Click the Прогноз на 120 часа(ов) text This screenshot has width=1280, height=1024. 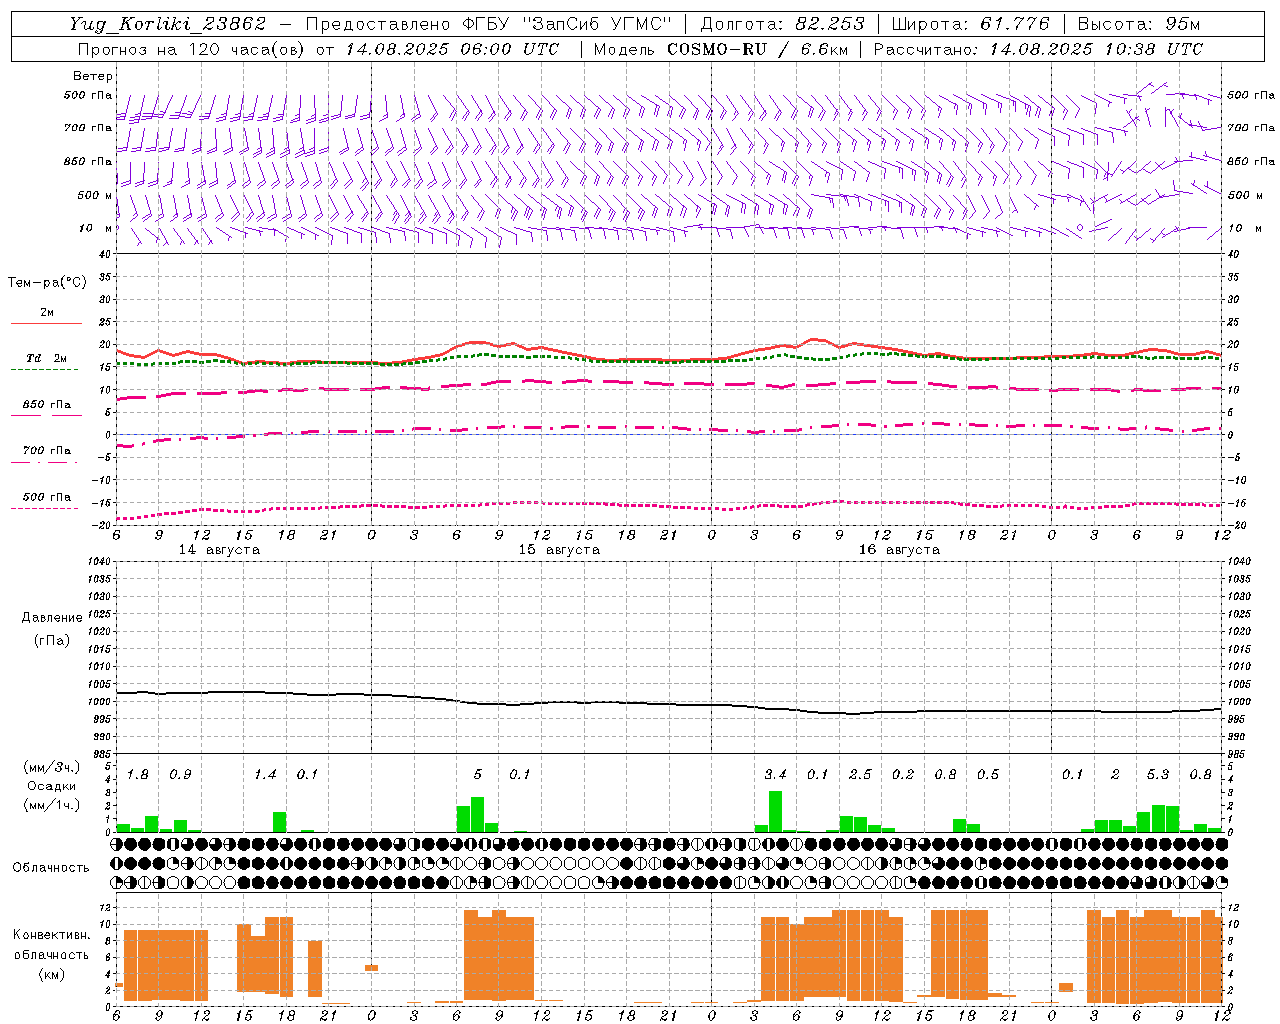pyautogui.click(x=193, y=49)
